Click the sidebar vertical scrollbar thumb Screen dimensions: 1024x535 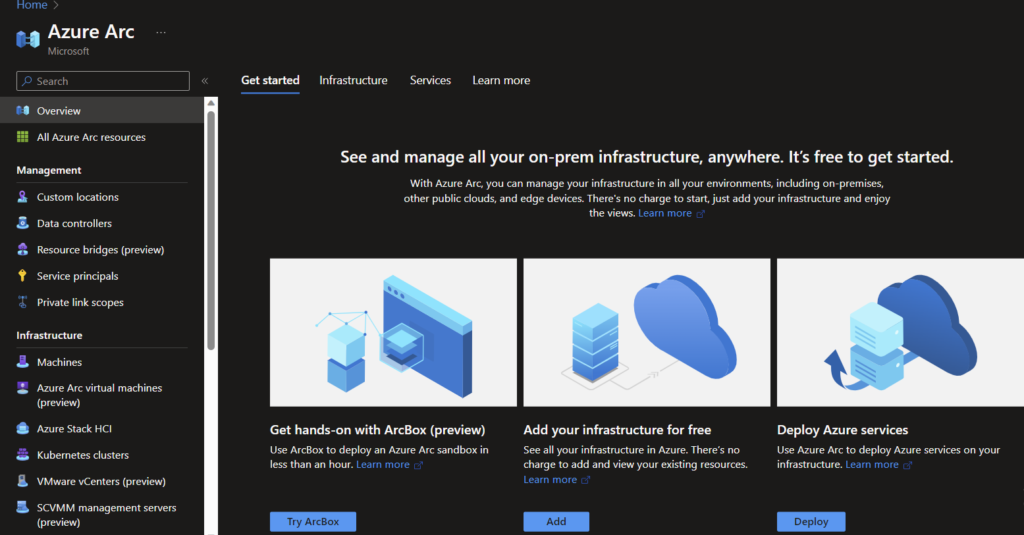click(x=211, y=231)
